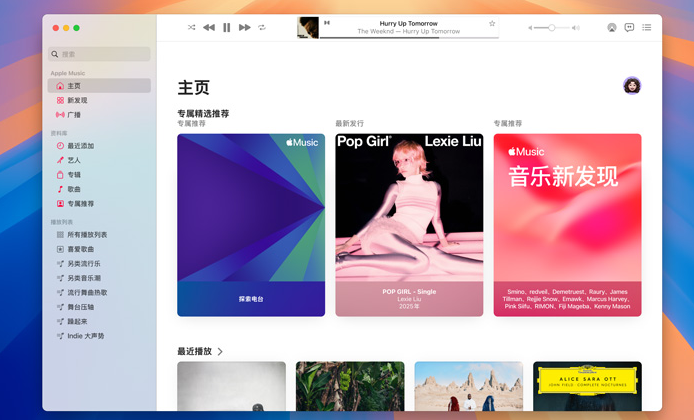Screen dimensions: 694x420
Task: Expand 最近播放 section chevron
Action: click(220, 351)
